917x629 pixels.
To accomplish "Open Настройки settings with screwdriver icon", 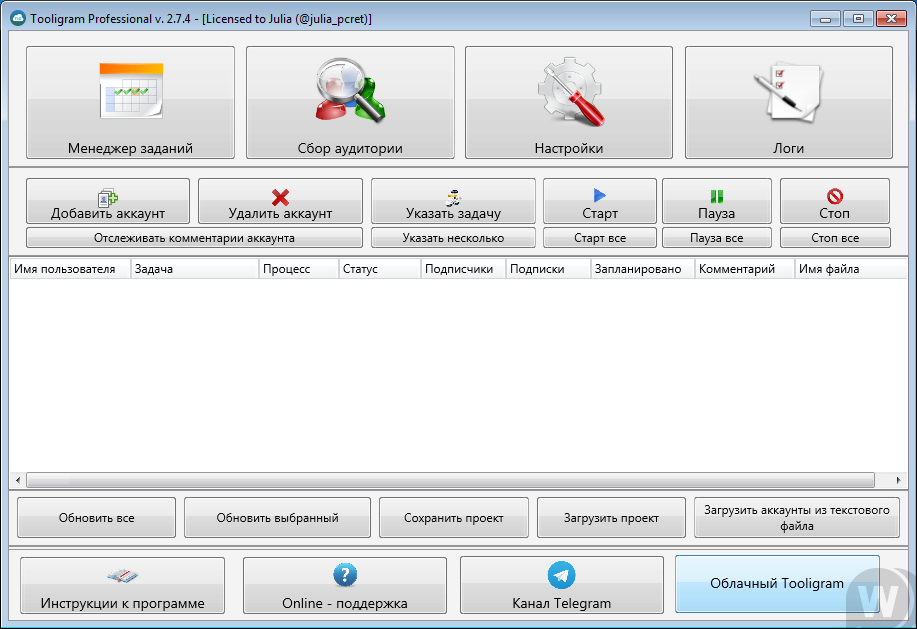I will pos(569,102).
